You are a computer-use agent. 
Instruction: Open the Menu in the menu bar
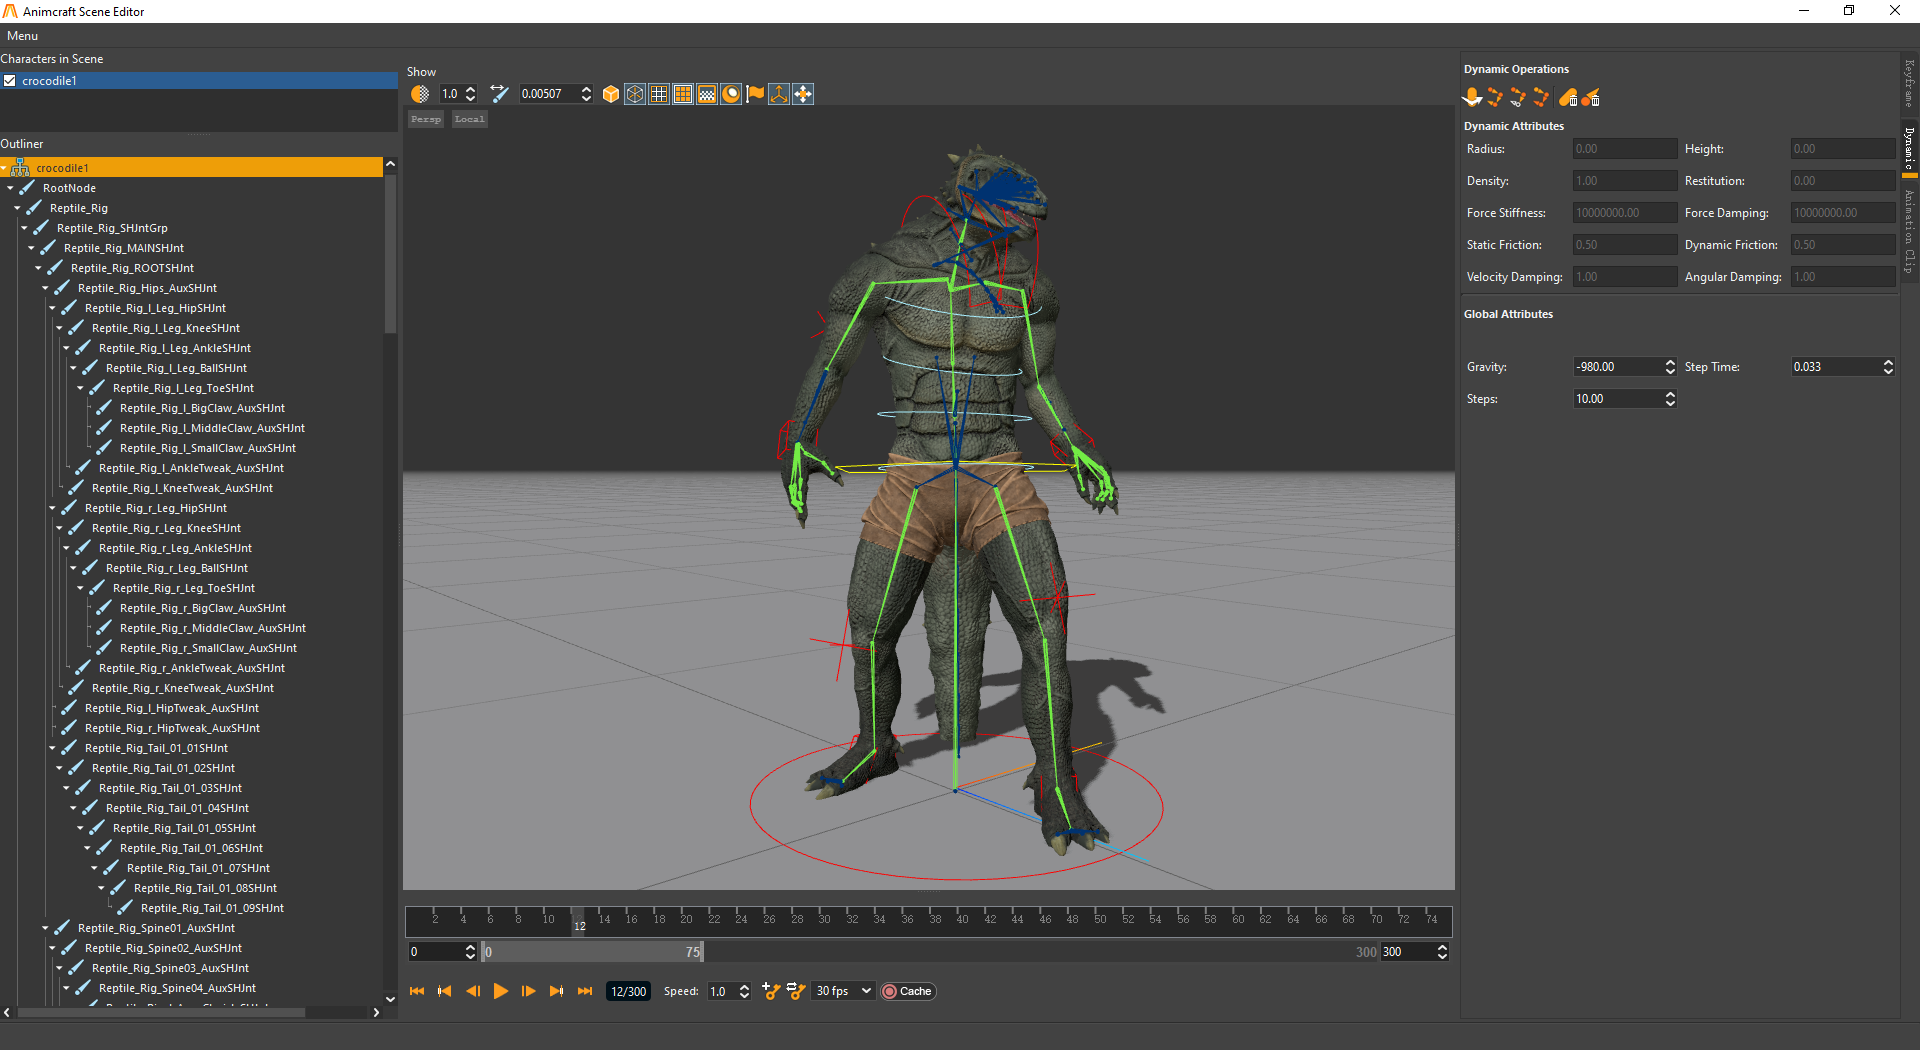[22, 36]
